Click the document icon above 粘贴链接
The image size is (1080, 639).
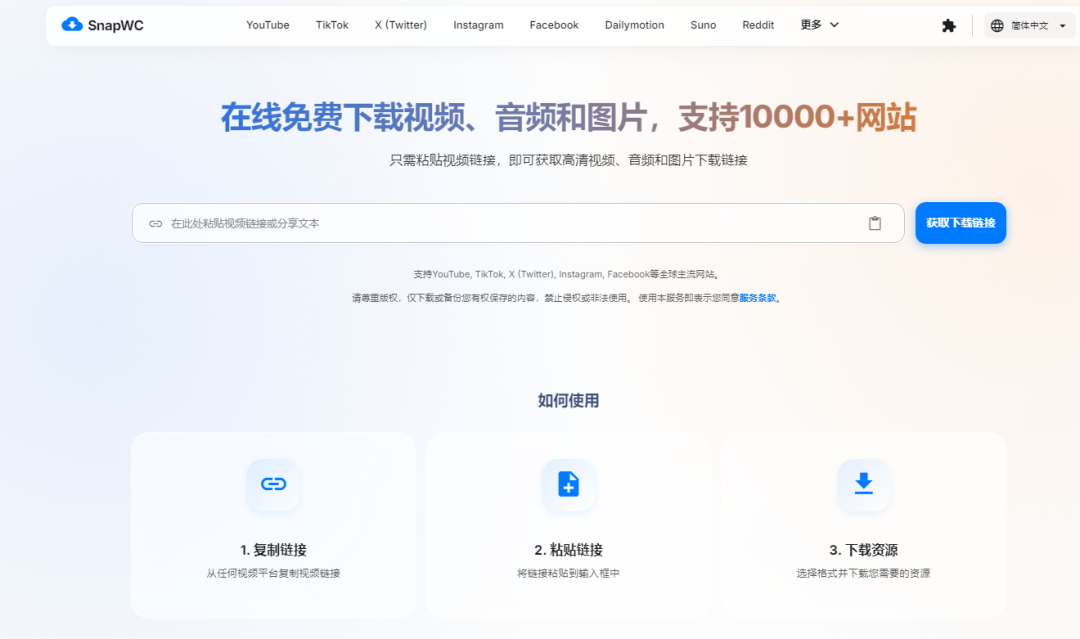[x=568, y=486]
